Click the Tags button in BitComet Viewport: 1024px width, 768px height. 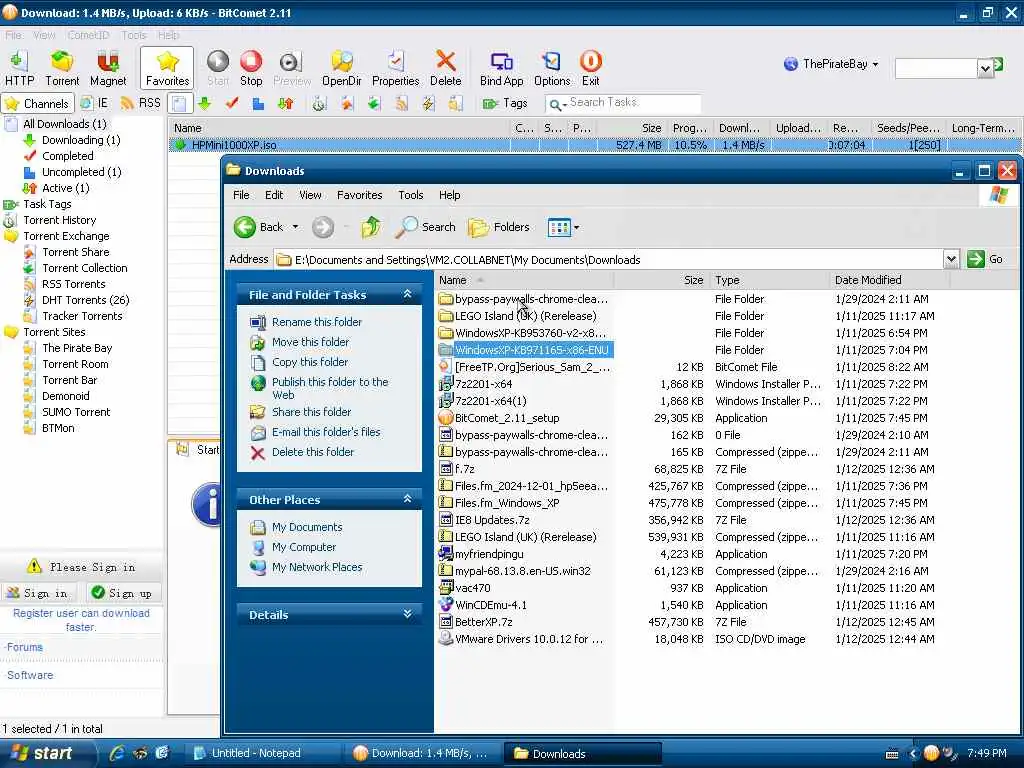pyautogui.click(x=505, y=103)
